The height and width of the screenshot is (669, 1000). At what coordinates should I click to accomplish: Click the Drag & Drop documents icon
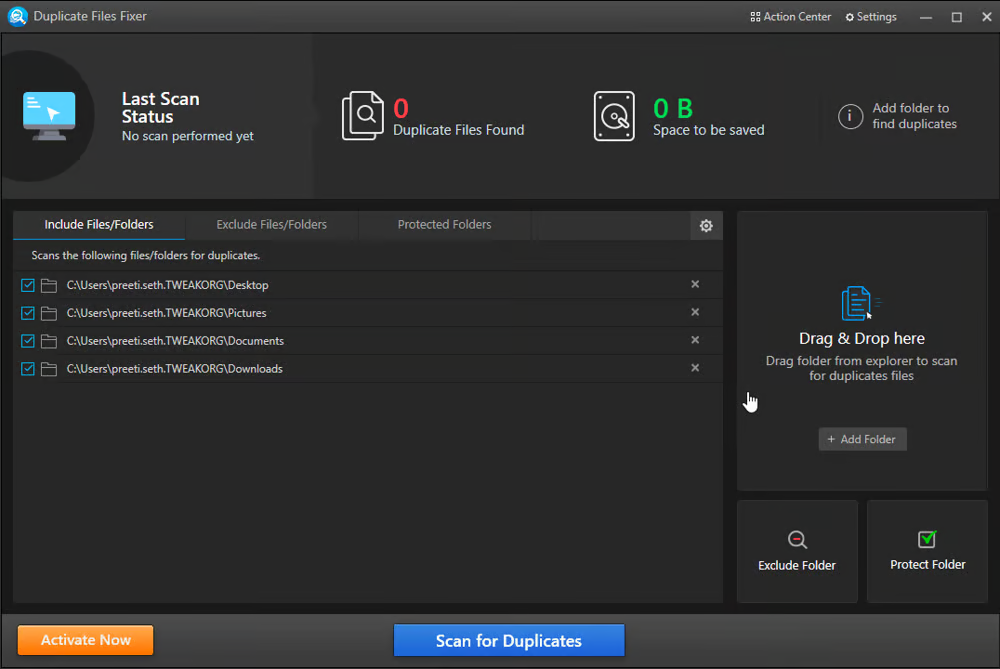coord(861,303)
